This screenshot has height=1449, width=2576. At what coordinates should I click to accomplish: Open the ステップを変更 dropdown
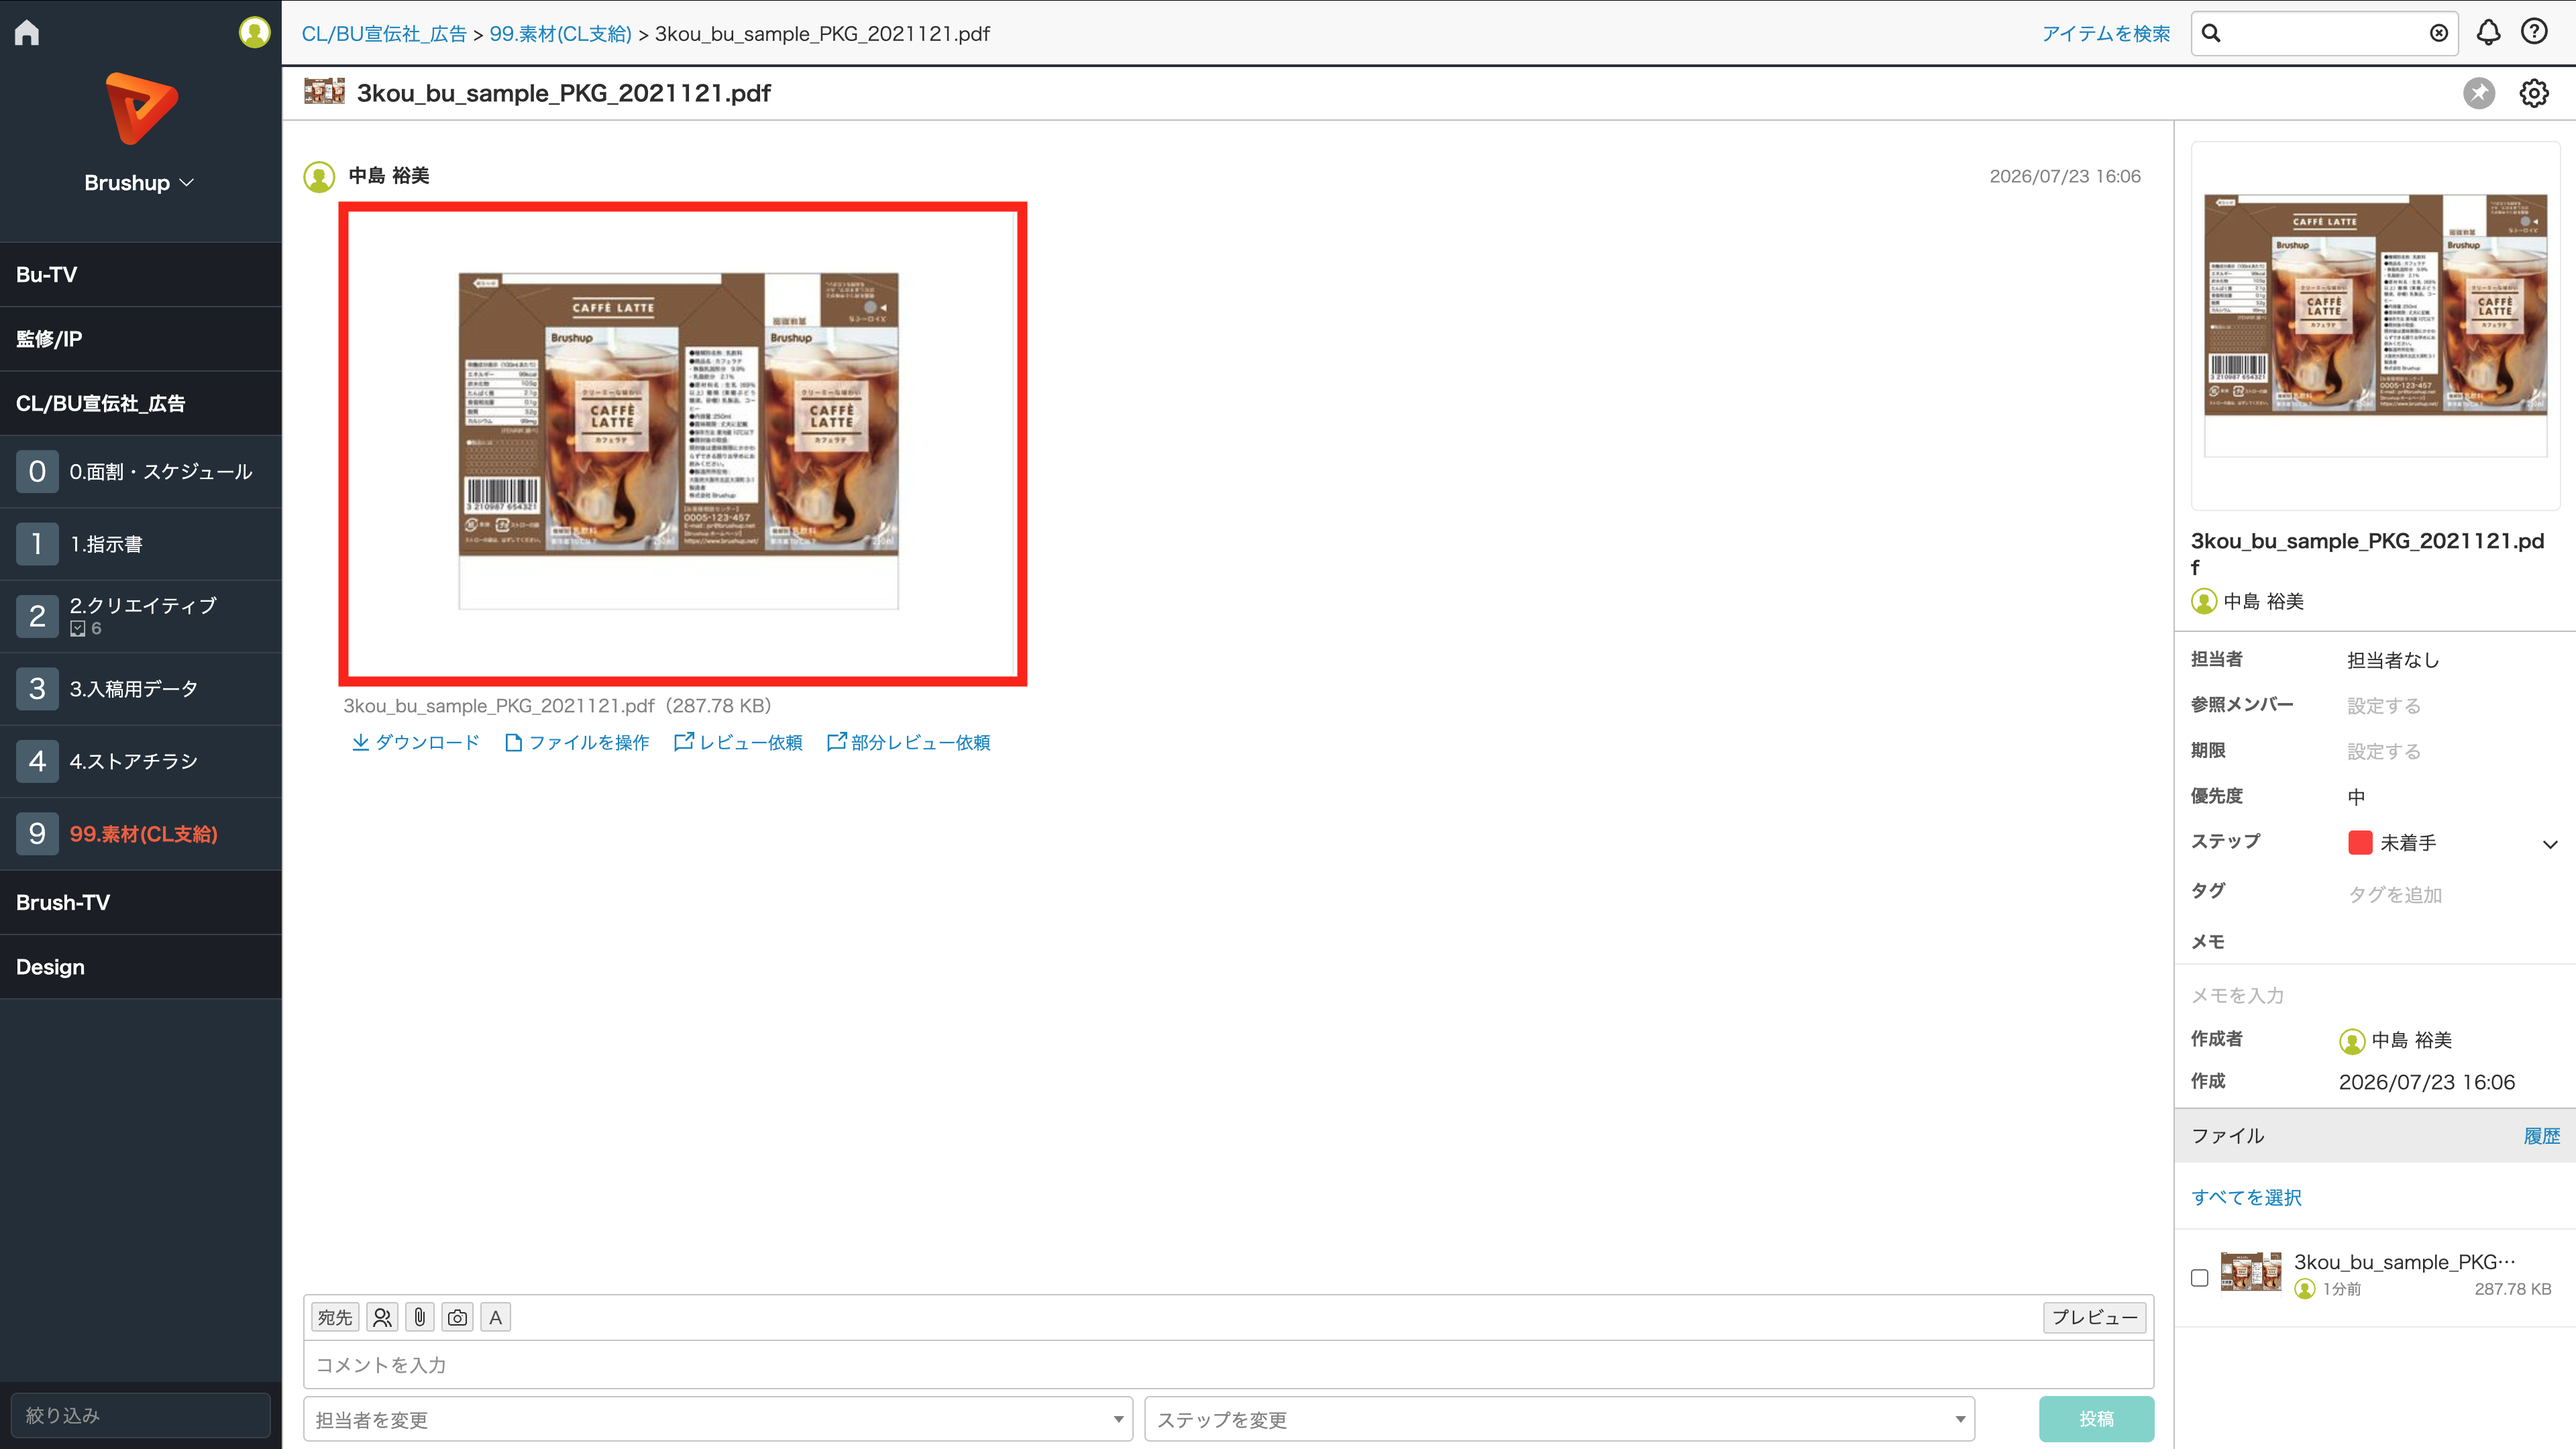(1559, 1419)
